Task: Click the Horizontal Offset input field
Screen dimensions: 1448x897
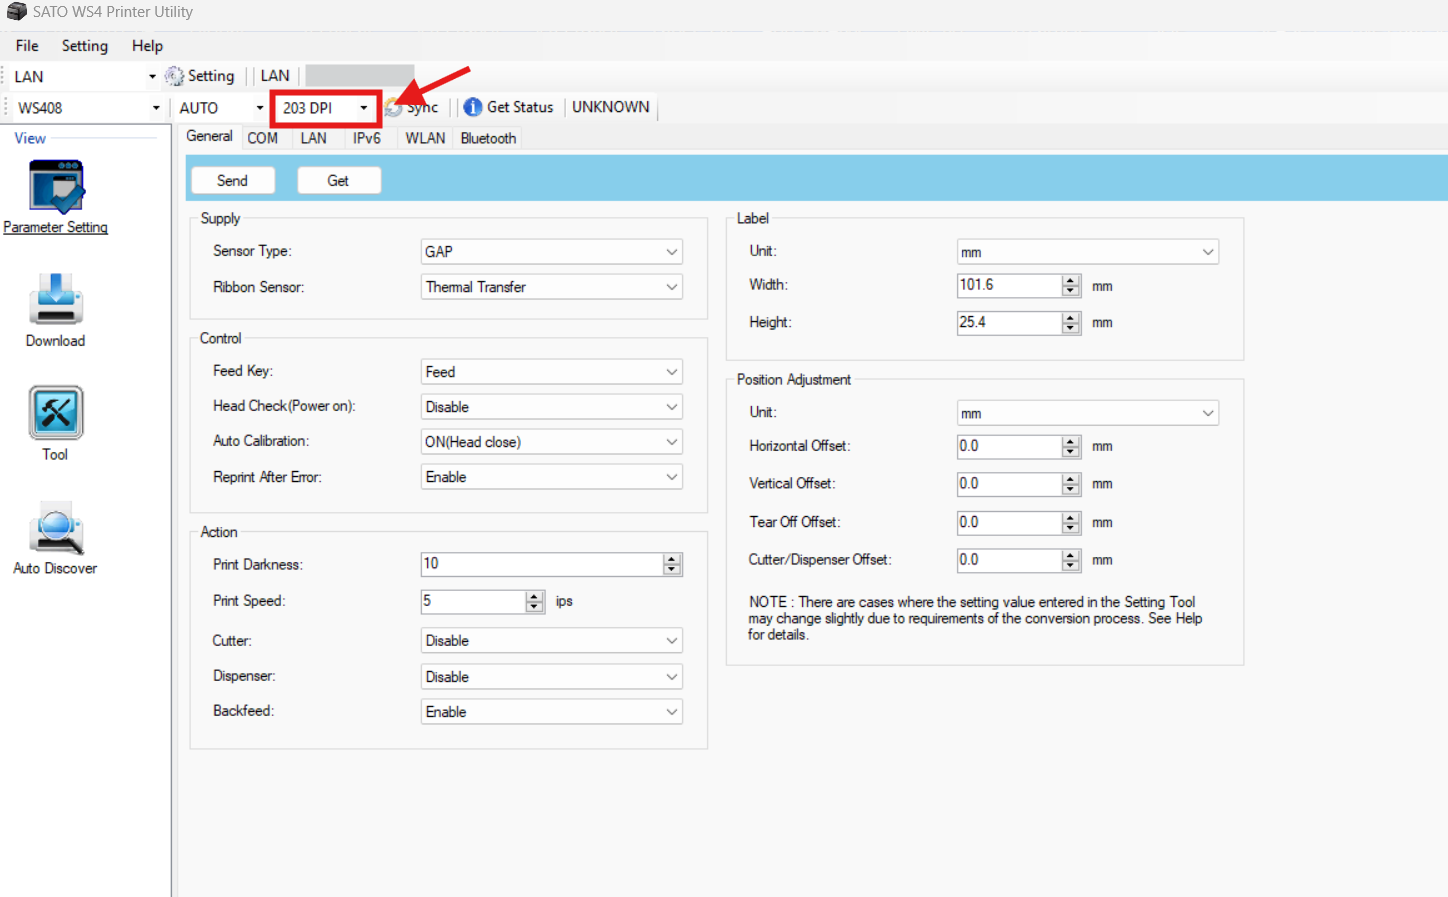Action: [1008, 447]
